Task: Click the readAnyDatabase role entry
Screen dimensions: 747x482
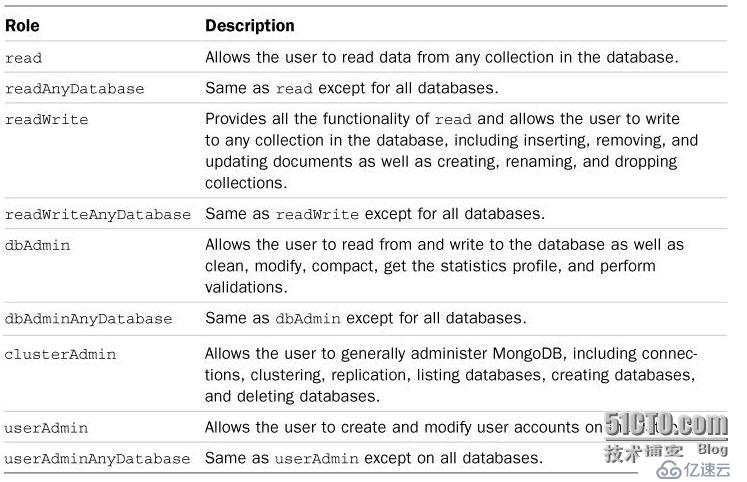Action: click(74, 89)
